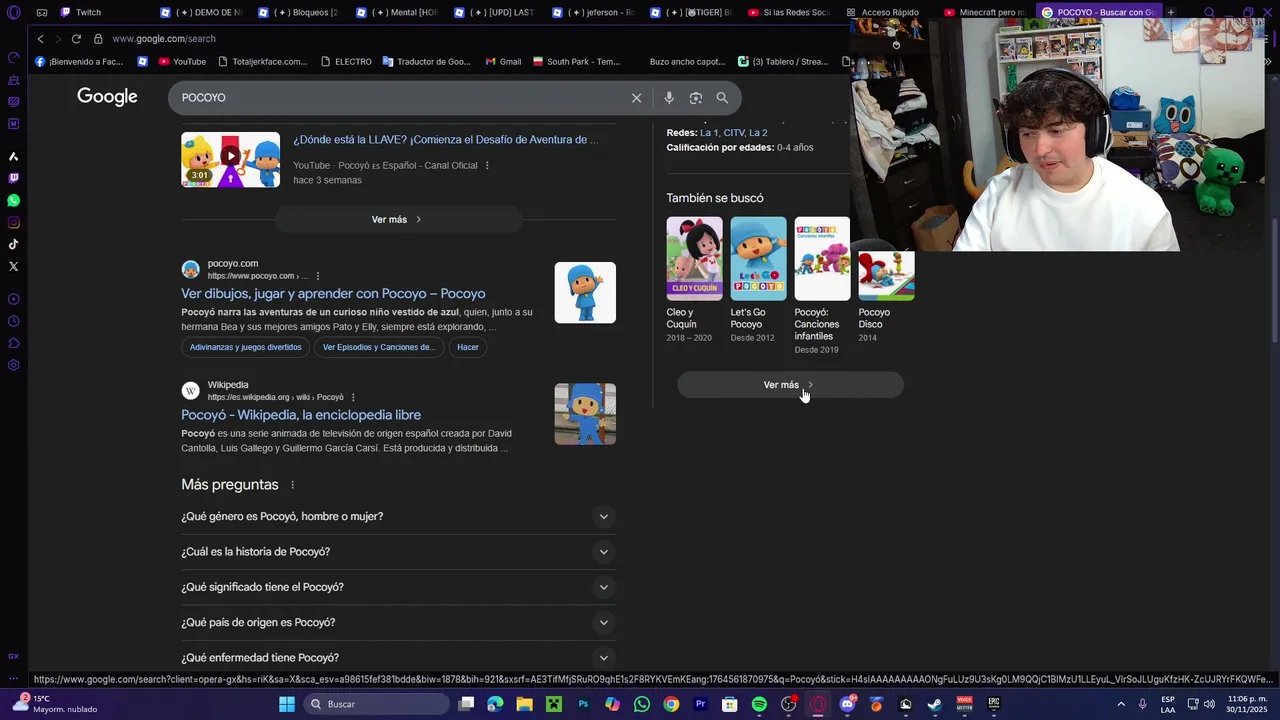Open 'Pocoyó - Wikipedia, la enciclopedia libre' result
This screenshot has width=1280, height=720.
(301, 415)
